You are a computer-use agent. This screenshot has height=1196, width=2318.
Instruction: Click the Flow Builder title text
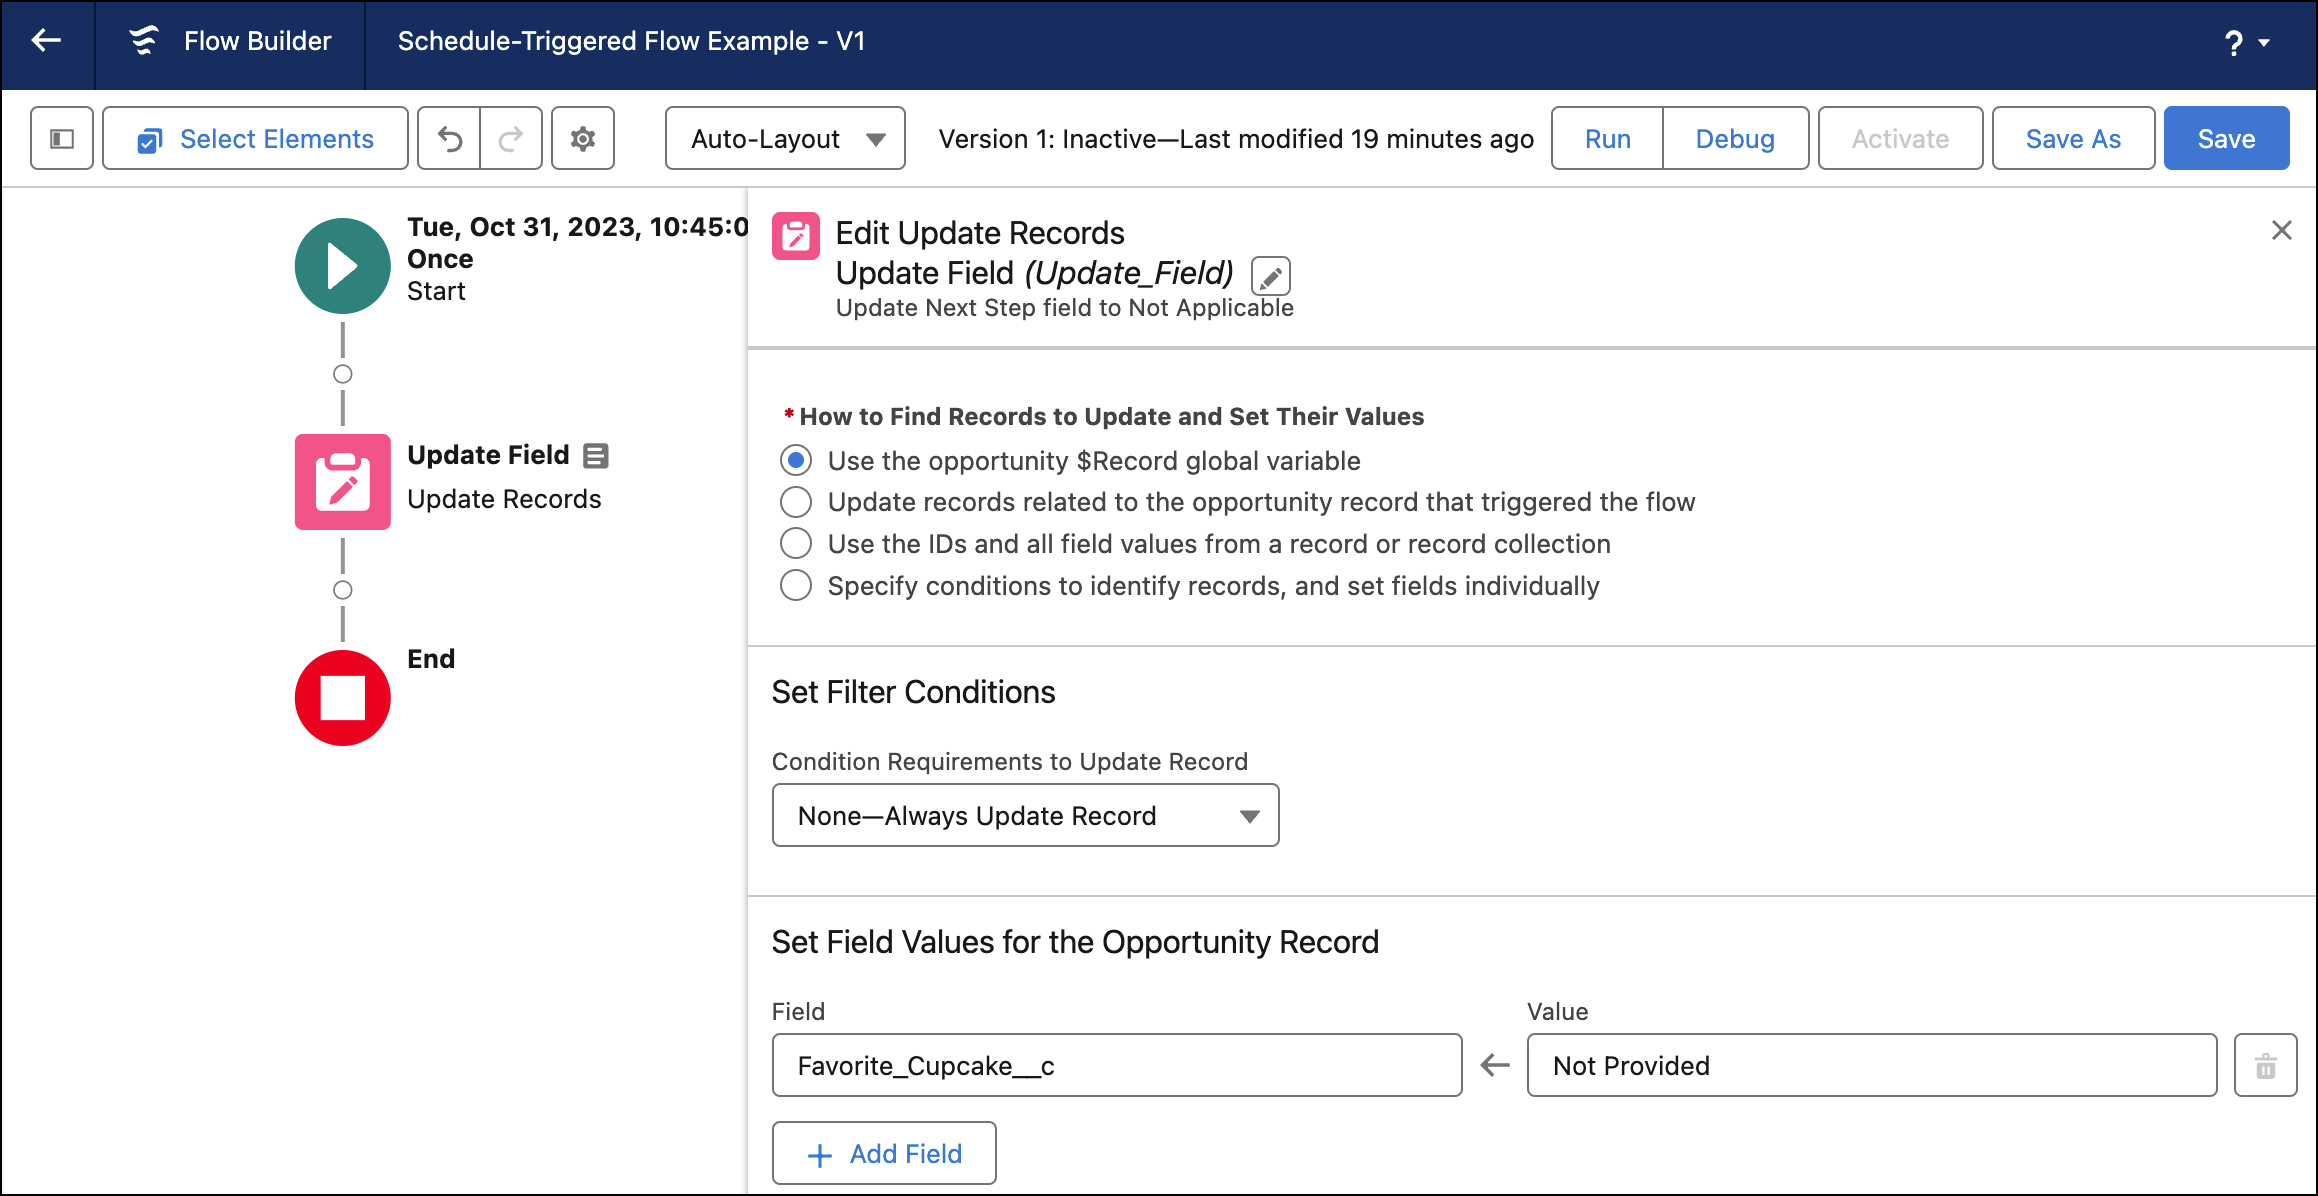(x=257, y=41)
